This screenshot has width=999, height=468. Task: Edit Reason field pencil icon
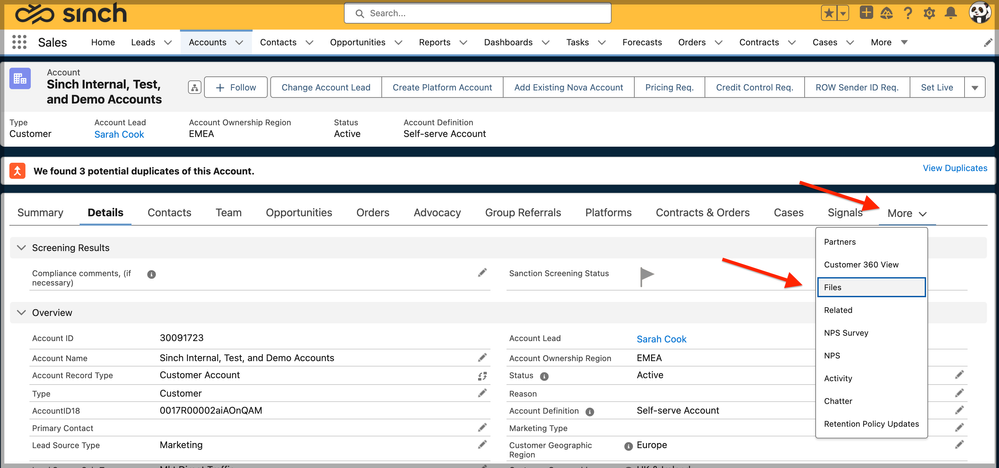pos(959,393)
